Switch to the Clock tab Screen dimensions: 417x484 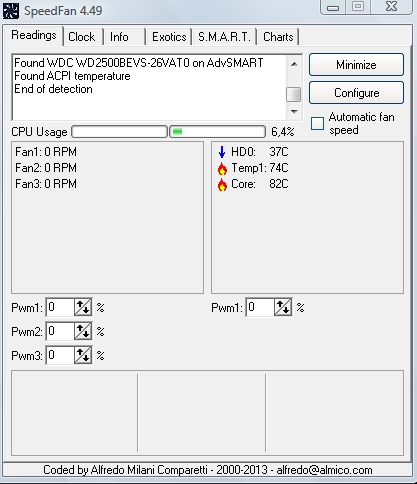click(x=82, y=37)
